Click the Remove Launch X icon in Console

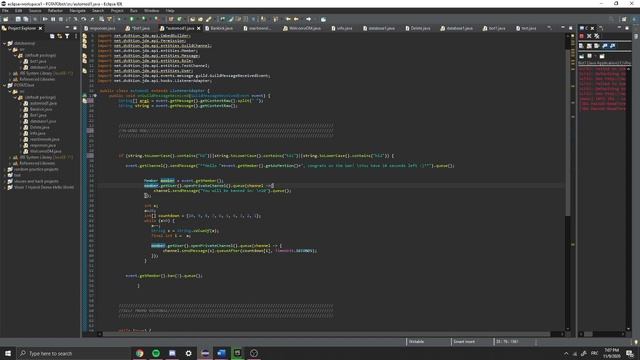click(589, 36)
